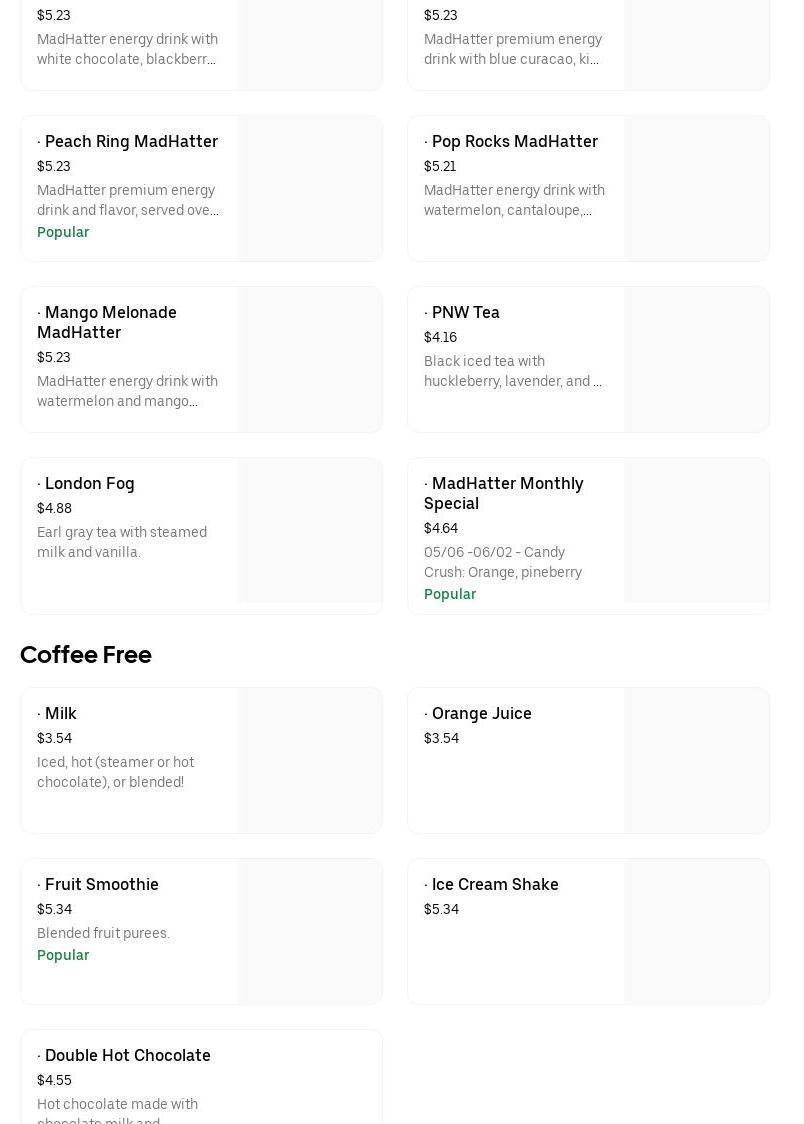Click the Popular label under Fruit Smoothie
The width and height of the screenshot is (804, 1124).
[63, 956]
